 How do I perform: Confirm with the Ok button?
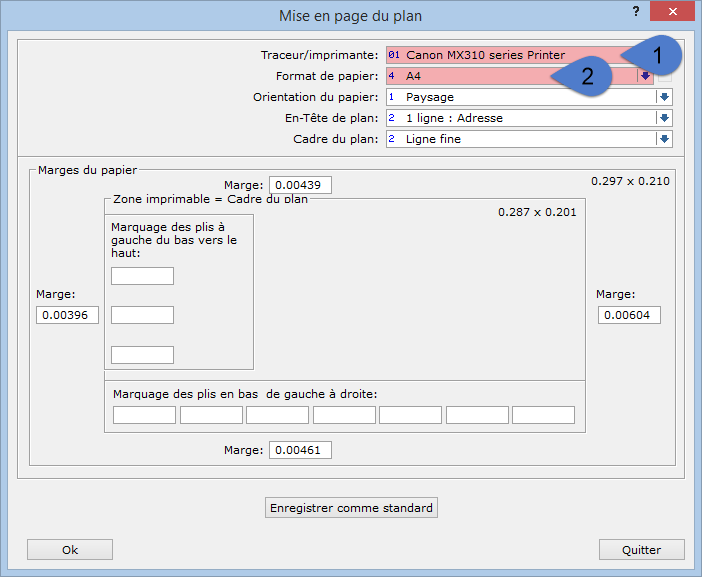pyautogui.click(x=70, y=549)
